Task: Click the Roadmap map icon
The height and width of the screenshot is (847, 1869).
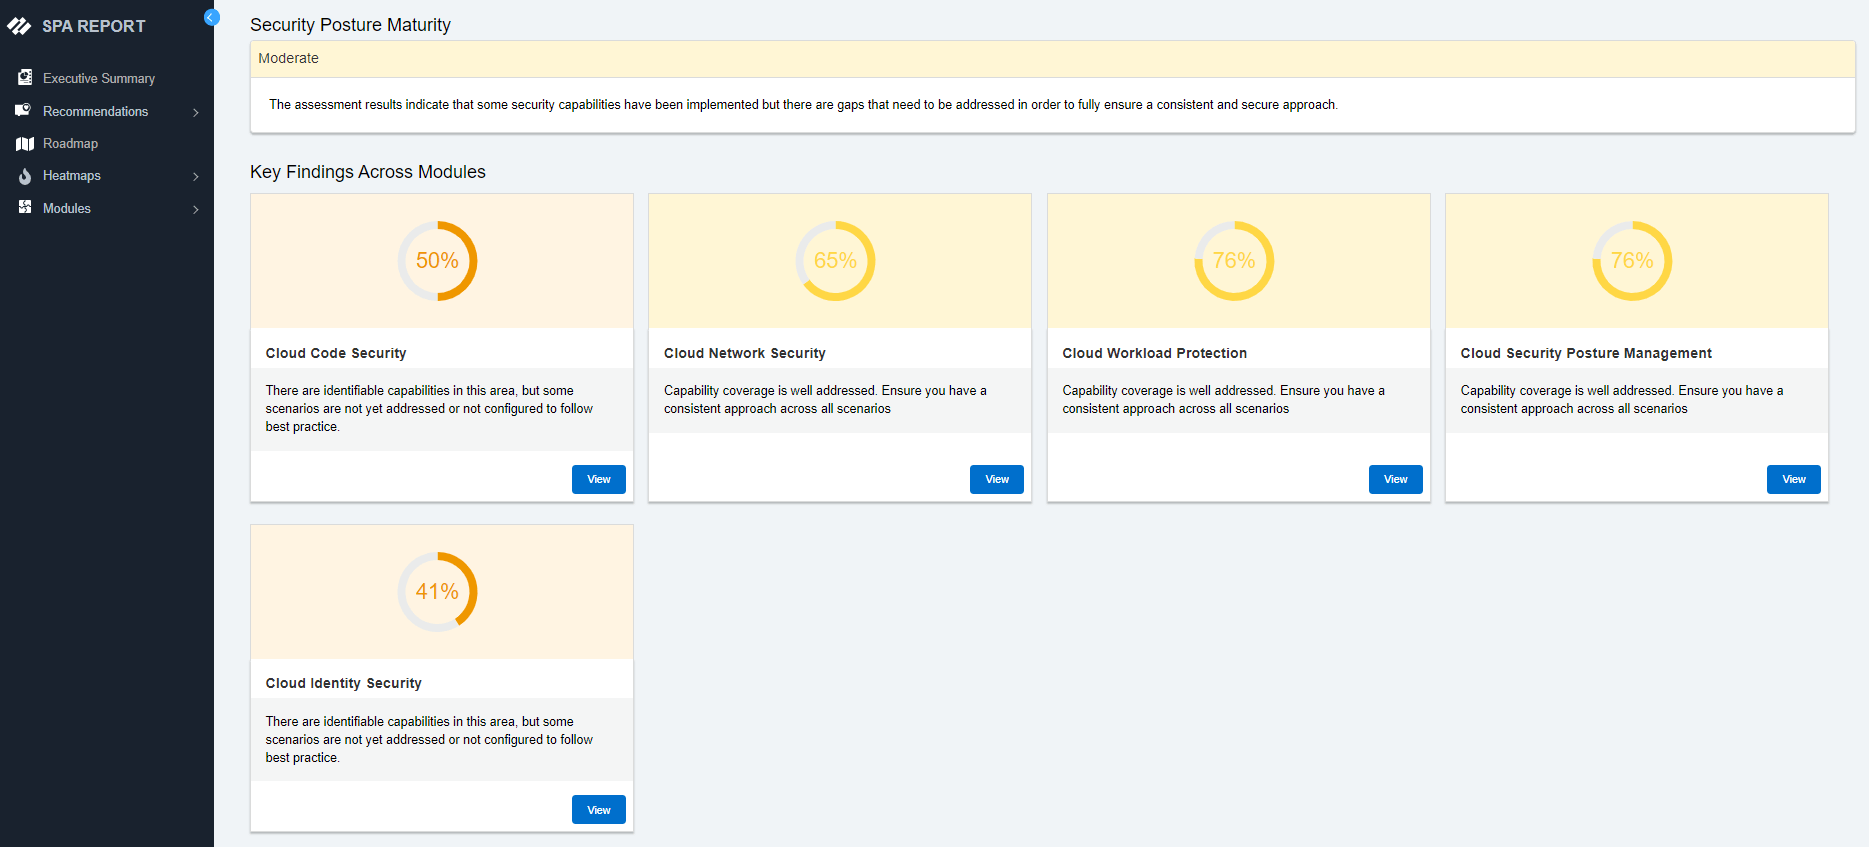Action: coord(25,144)
